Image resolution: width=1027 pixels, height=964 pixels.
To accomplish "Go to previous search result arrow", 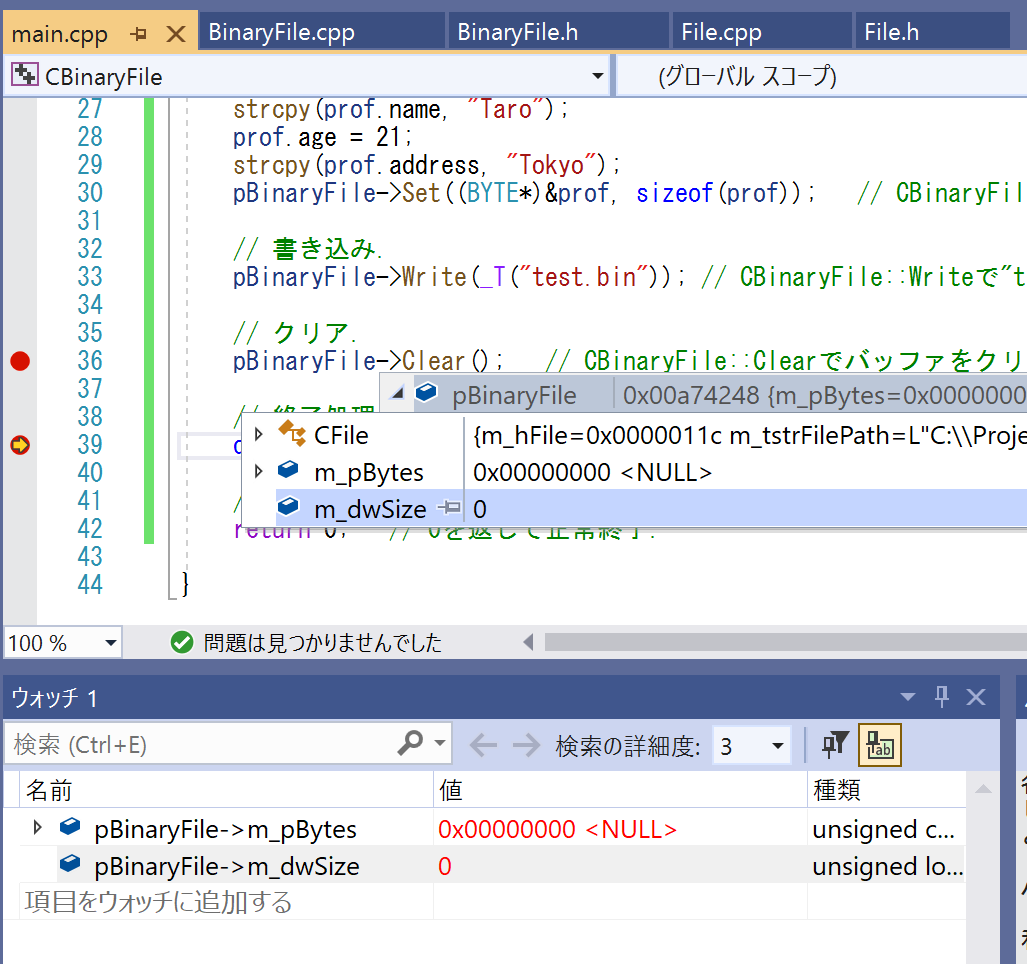I will click(483, 745).
